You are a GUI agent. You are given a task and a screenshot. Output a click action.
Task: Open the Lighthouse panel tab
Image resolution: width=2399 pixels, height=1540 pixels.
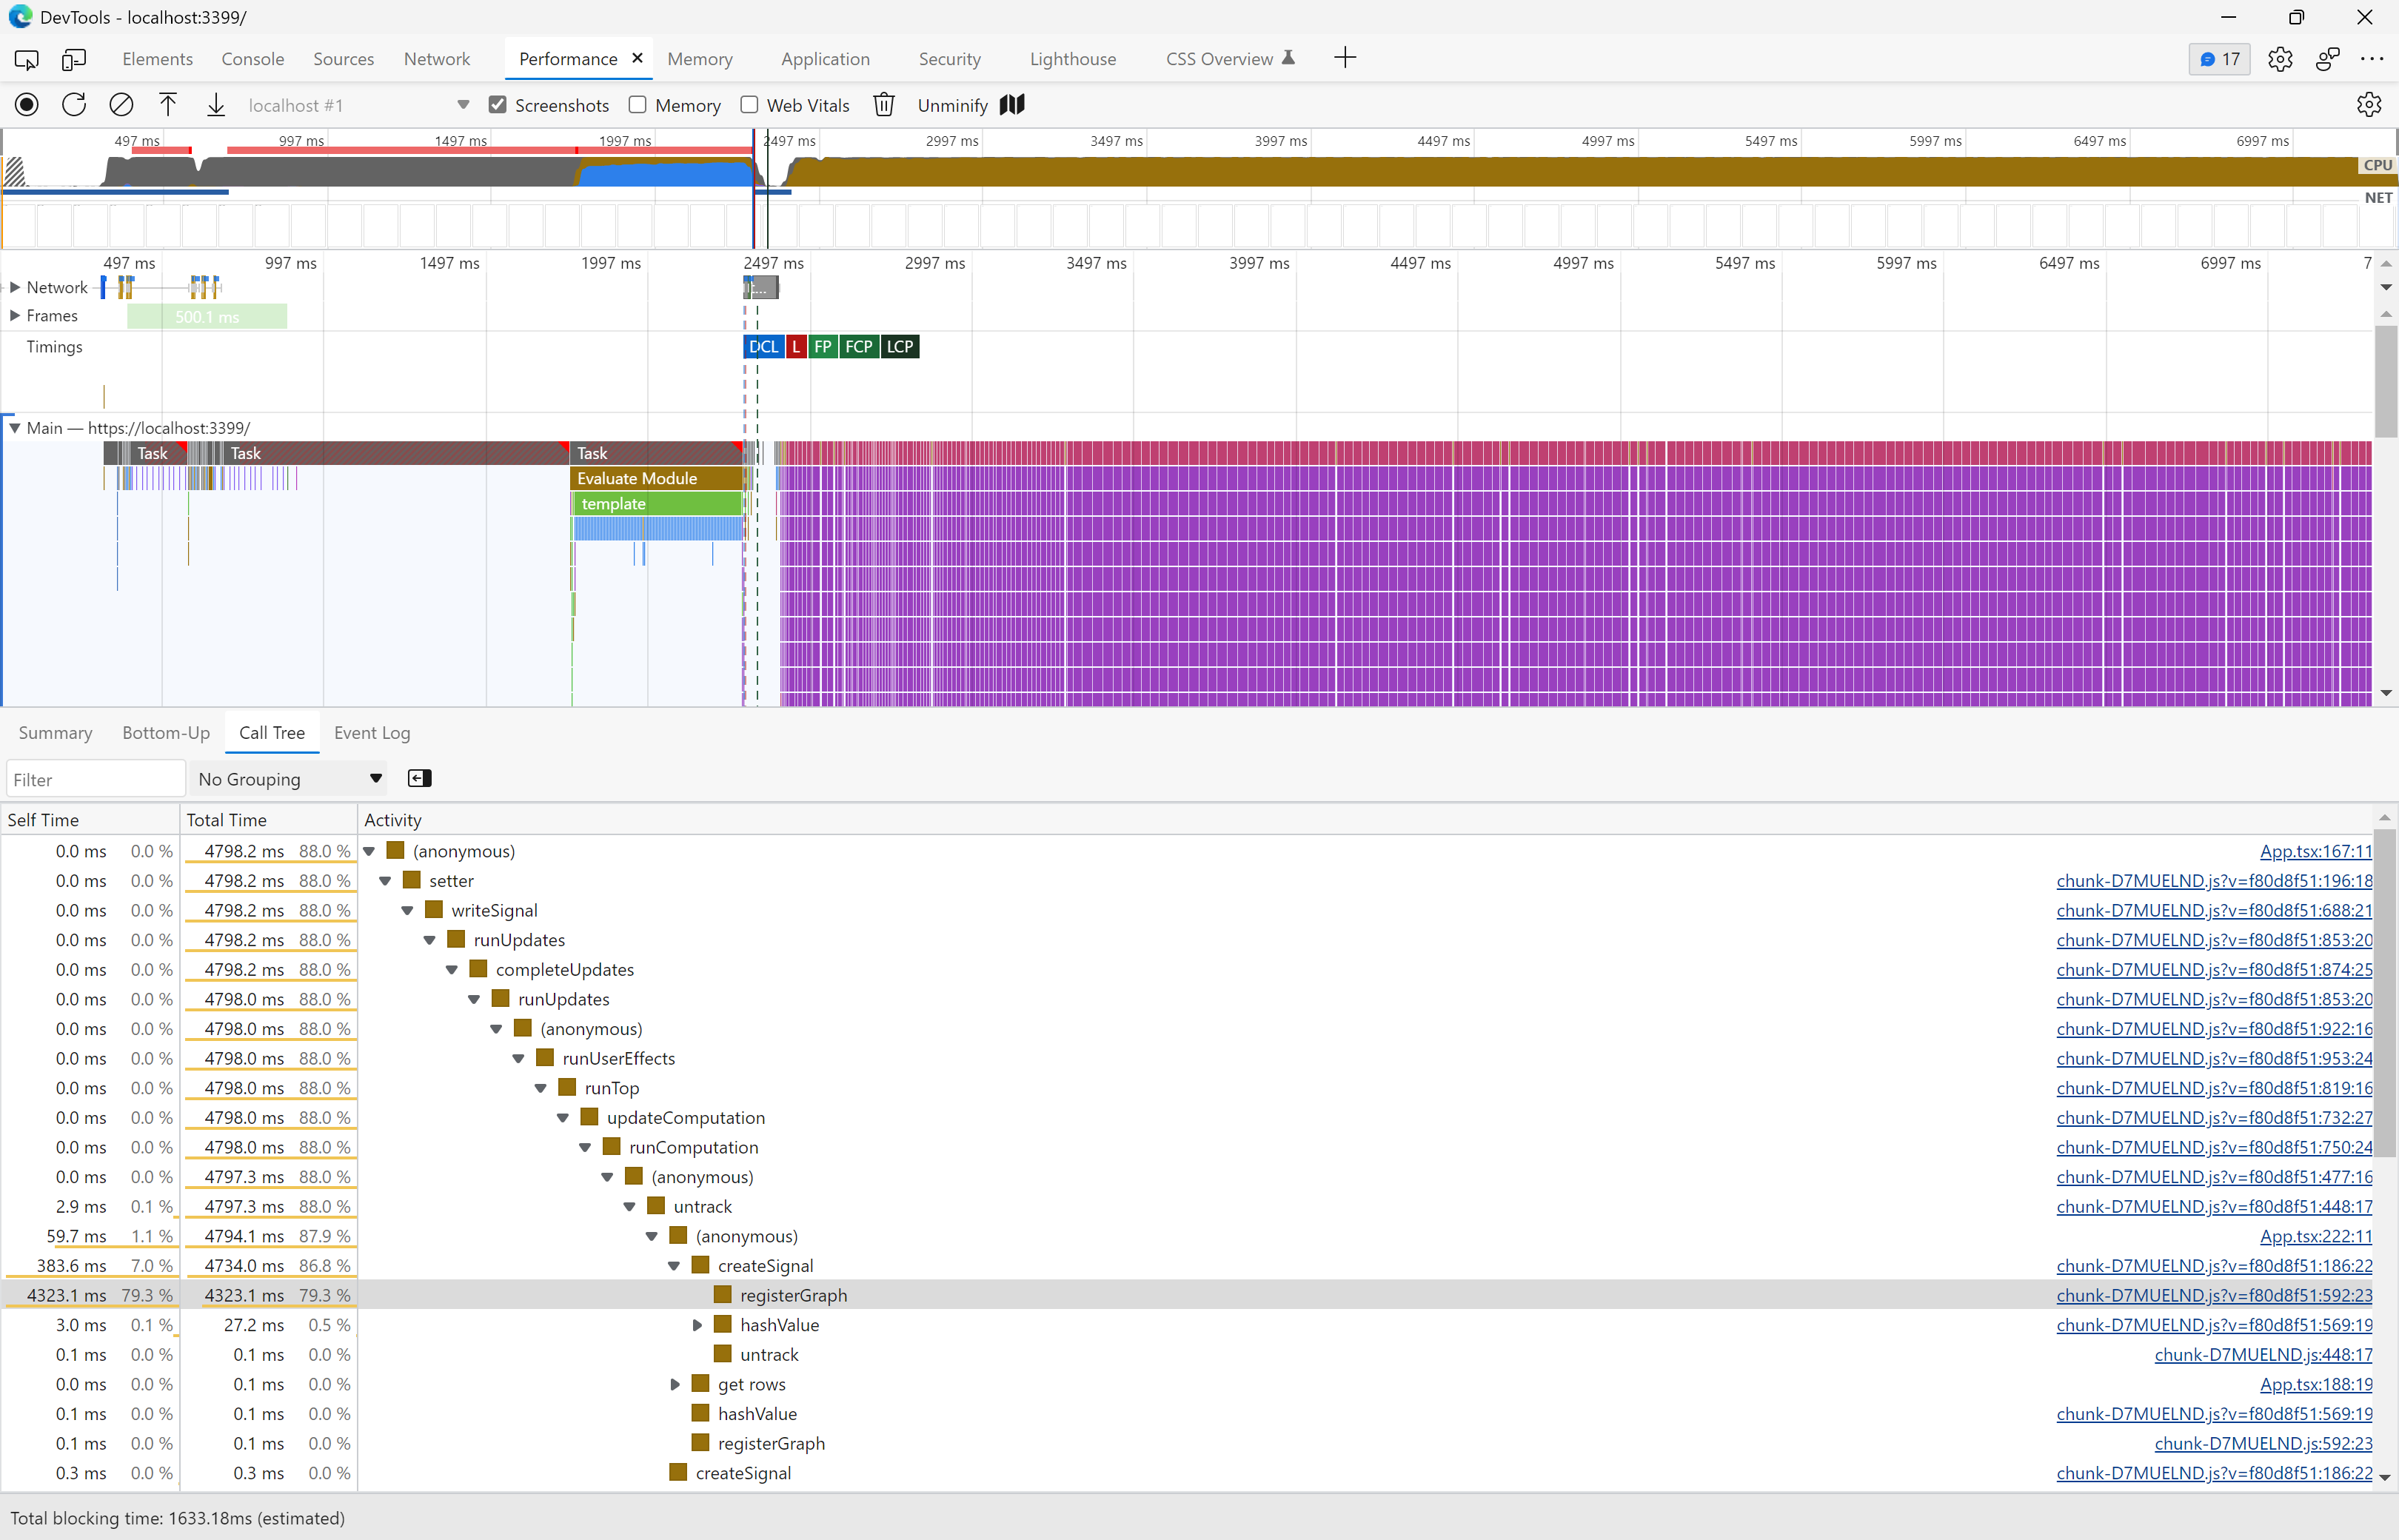tap(1073, 59)
